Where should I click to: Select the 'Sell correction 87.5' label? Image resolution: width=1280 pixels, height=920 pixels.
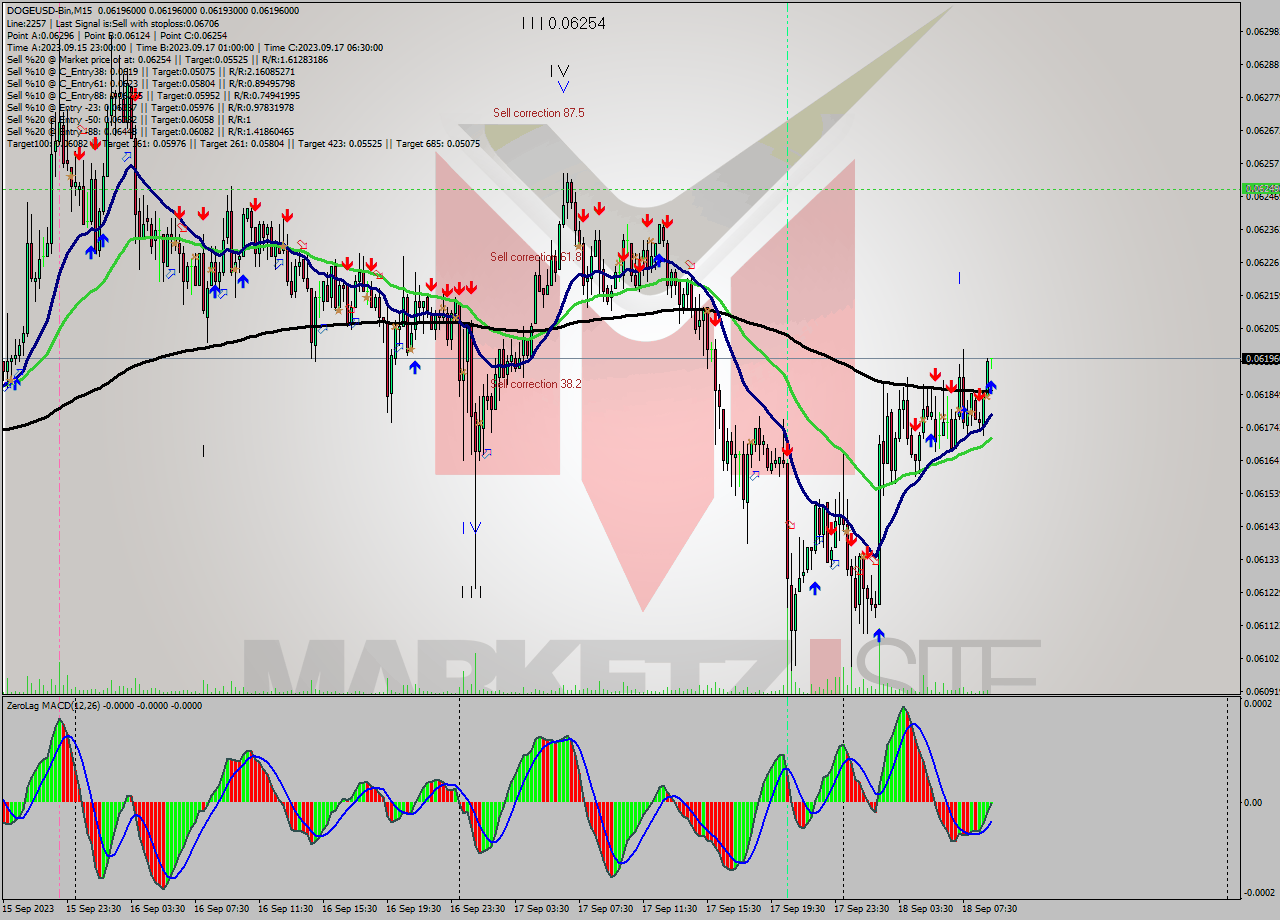(x=538, y=113)
